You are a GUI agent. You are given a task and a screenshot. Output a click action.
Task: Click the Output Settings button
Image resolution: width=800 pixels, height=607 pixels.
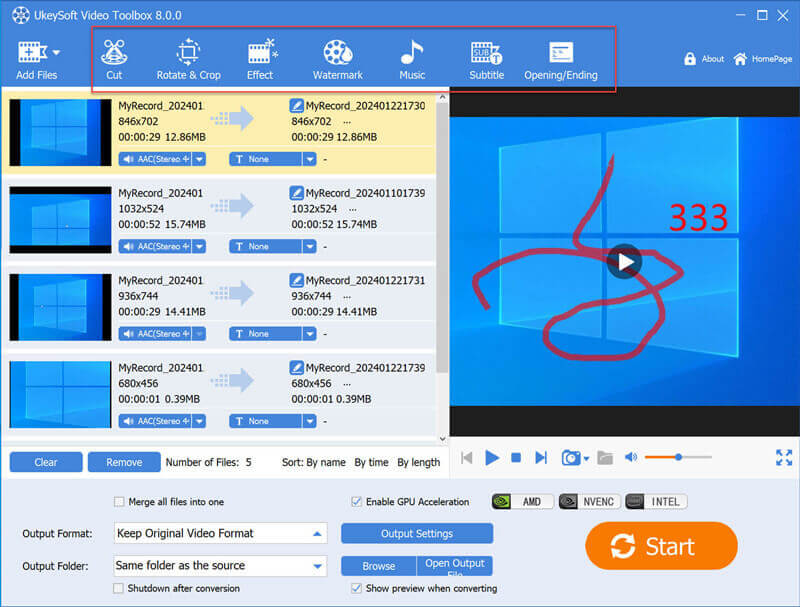click(x=417, y=533)
